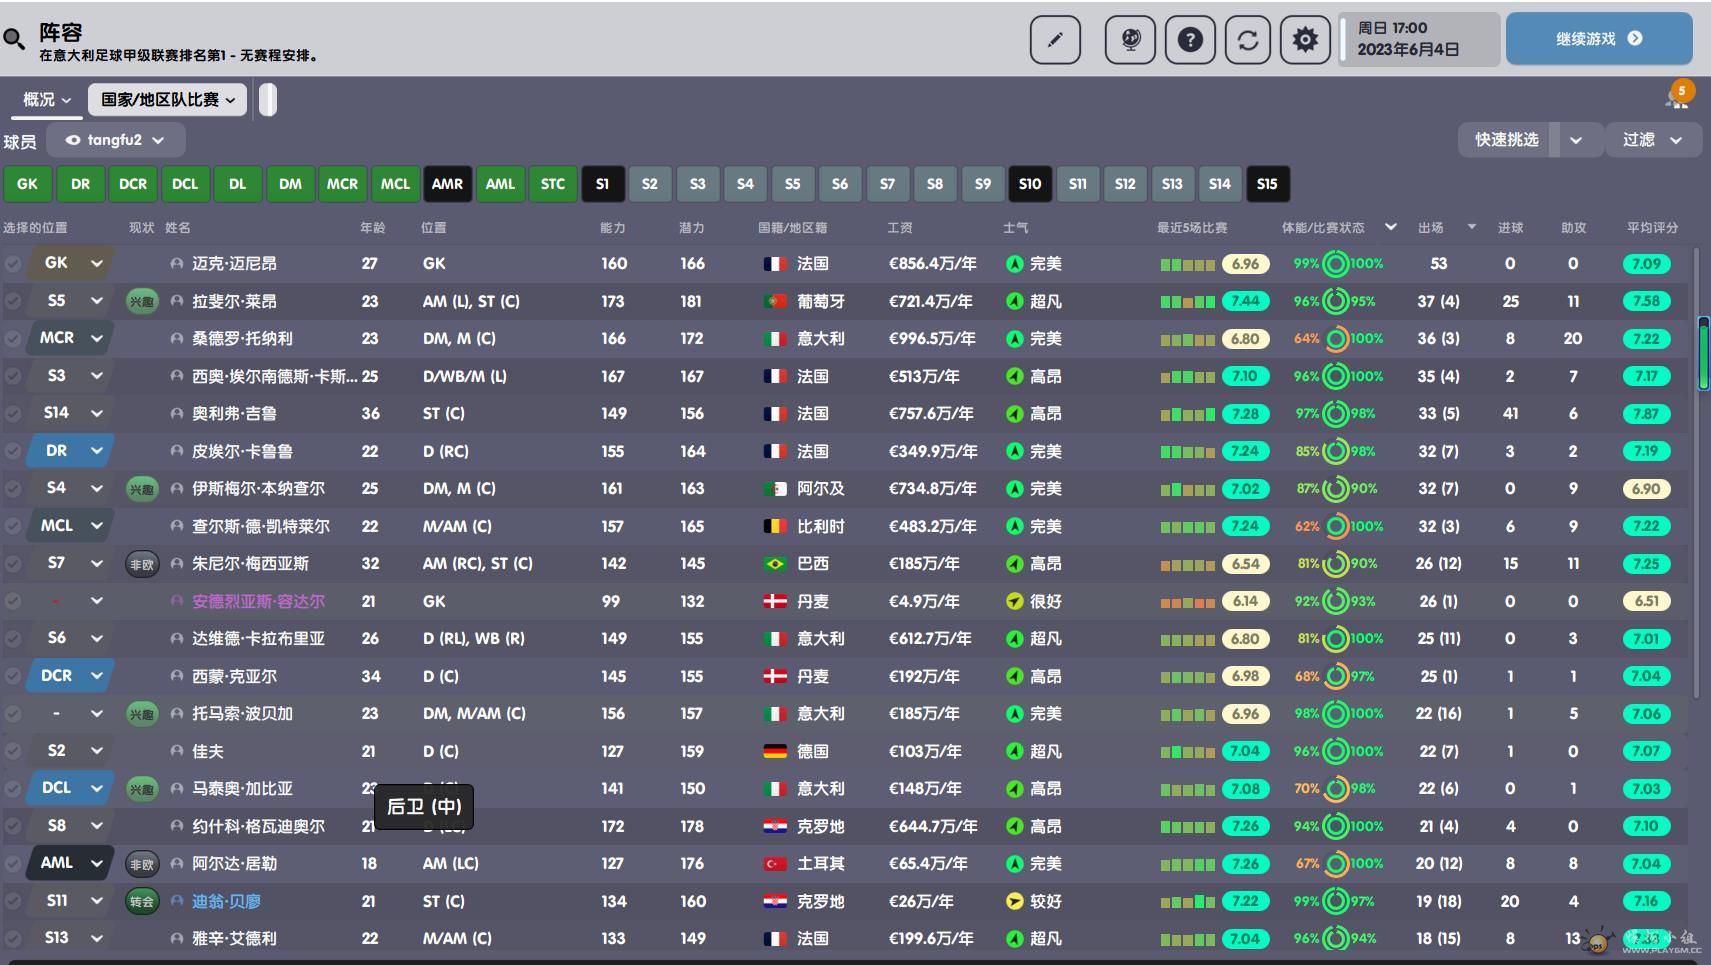Expand the 概况 view dropdown
1711x965 pixels.
[47, 100]
